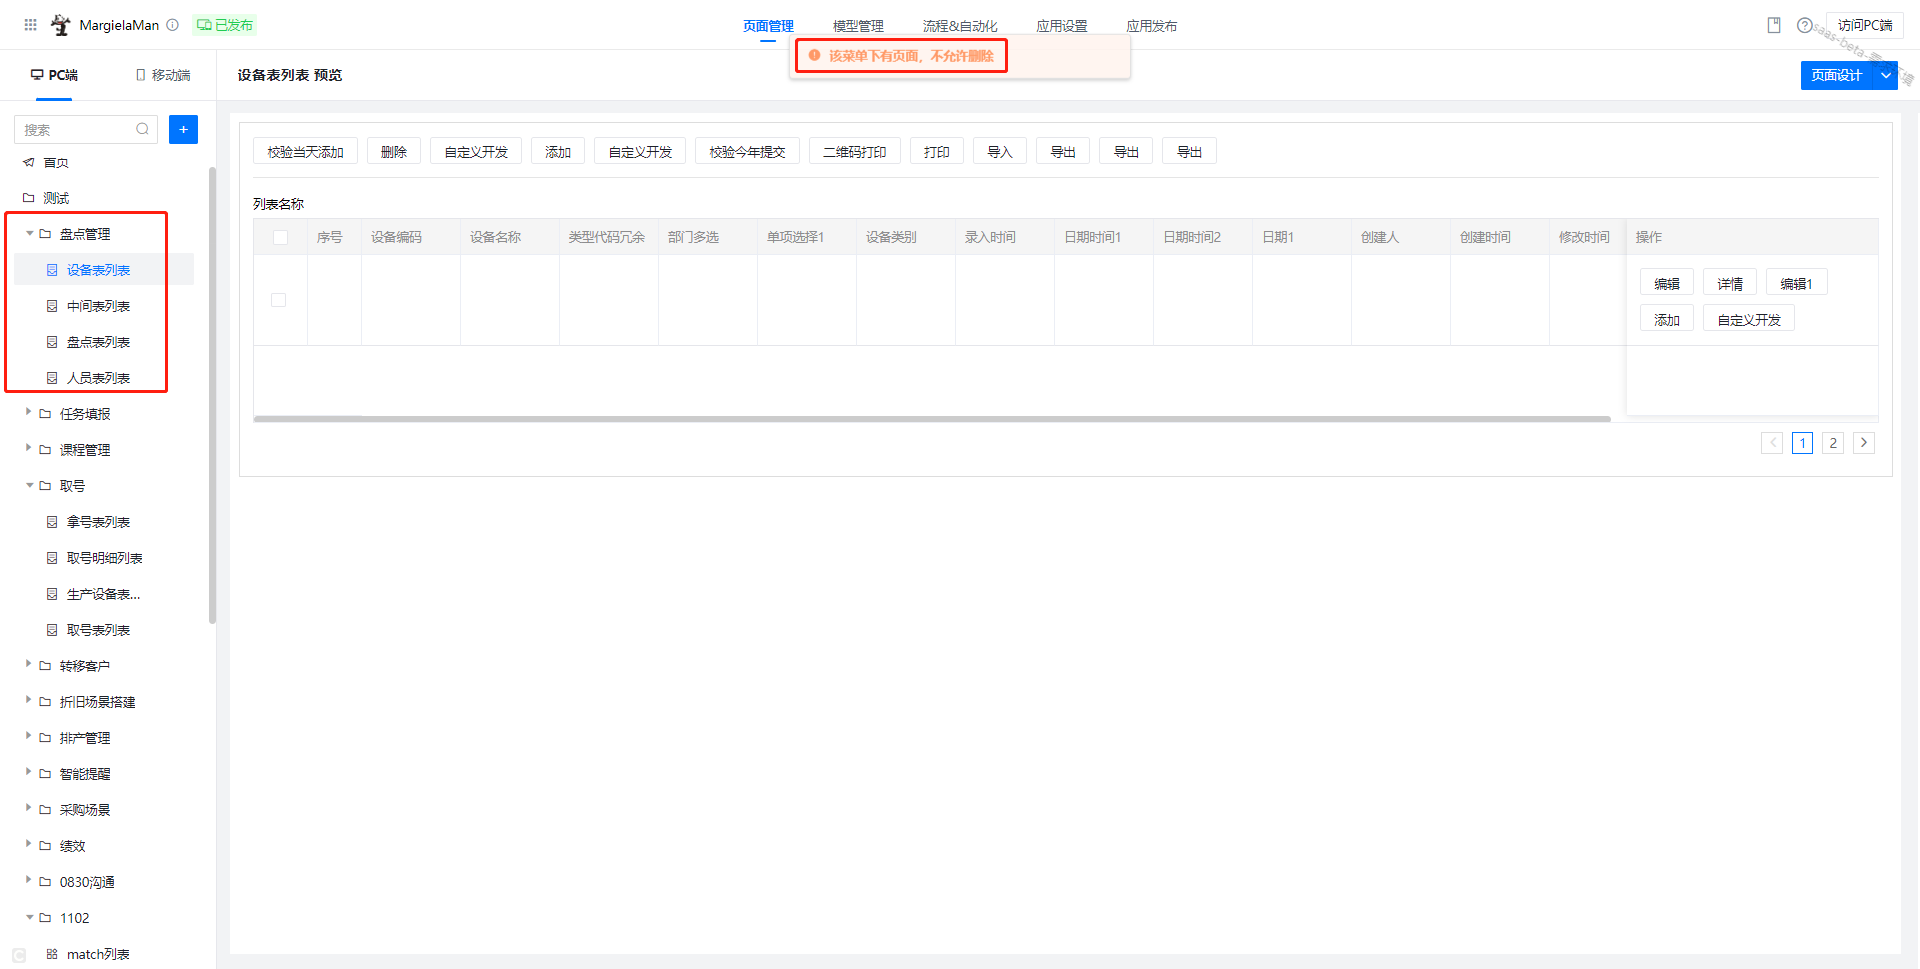This screenshot has height=969, width=1920.
Task: Click folder icon of 采购场景
Action: (x=45, y=810)
